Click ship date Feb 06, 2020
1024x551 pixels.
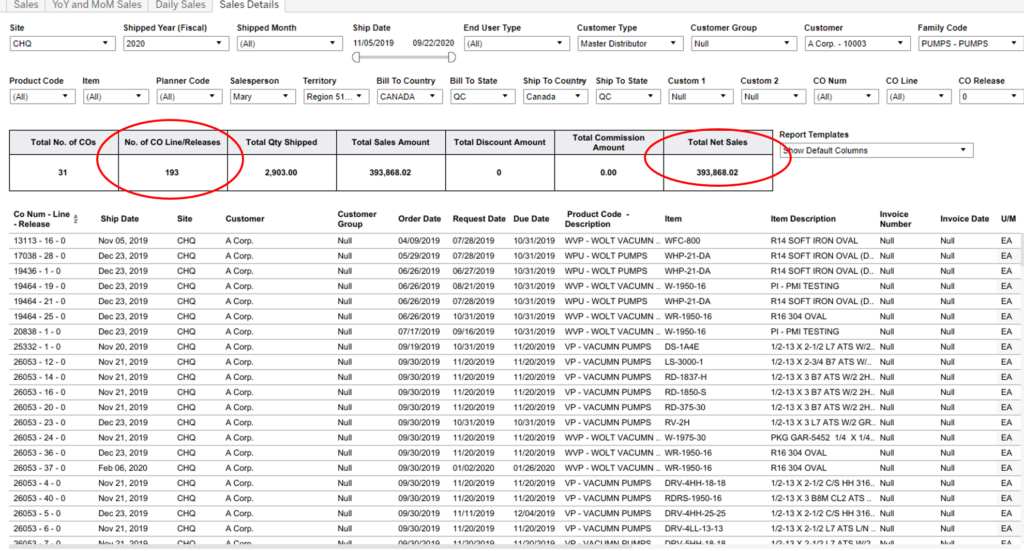coord(123,468)
